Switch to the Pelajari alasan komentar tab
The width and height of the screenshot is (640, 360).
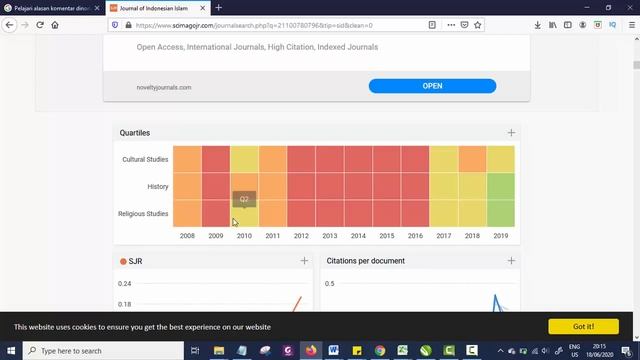pyautogui.click(x=52, y=8)
